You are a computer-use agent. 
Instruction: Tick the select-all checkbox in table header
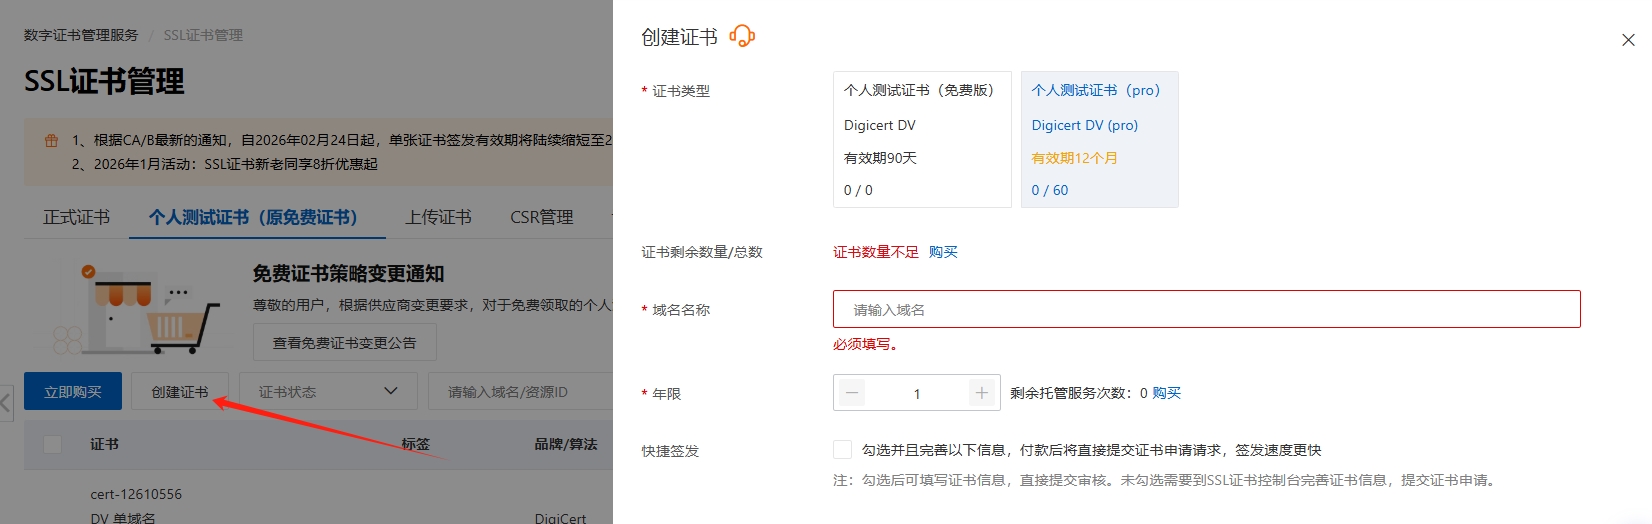pyautogui.click(x=53, y=444)
